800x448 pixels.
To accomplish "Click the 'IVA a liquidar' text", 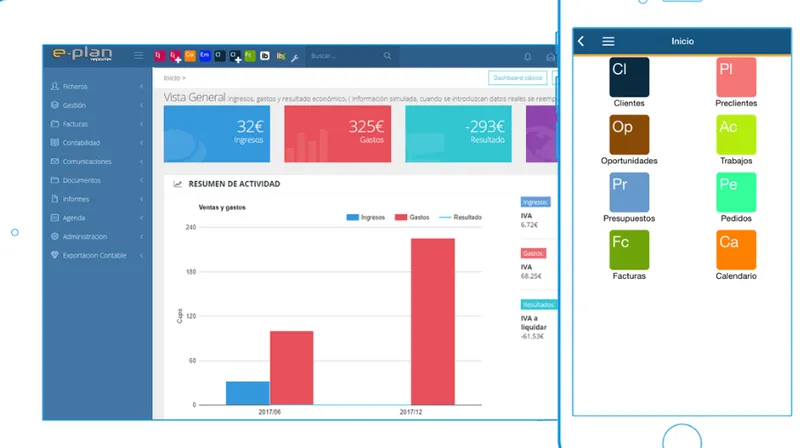I will point(534,322).
